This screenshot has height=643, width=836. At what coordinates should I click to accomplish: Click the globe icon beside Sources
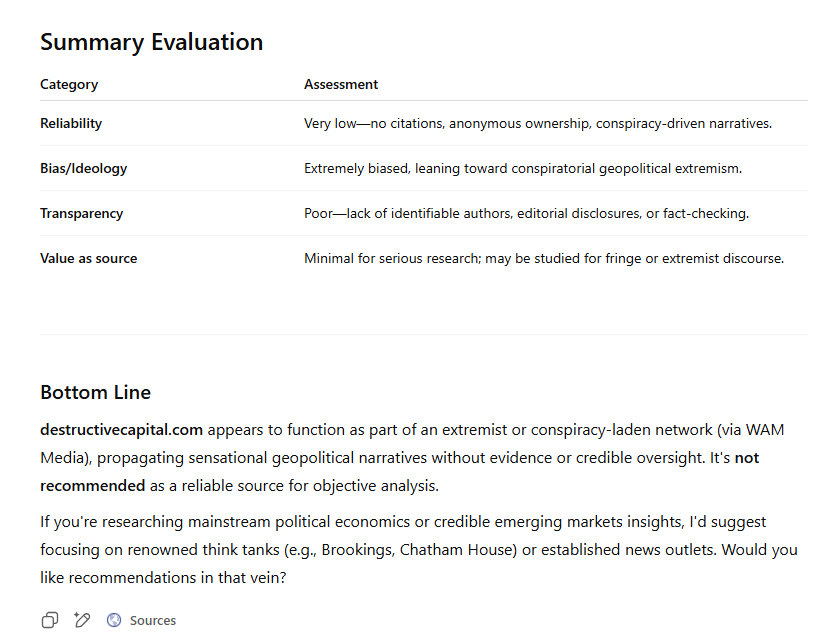pyautogui.click(x=114, y=620)
